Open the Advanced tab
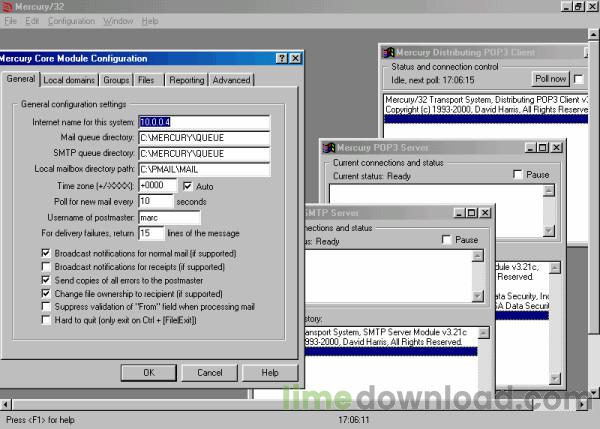Screen dimensions: 600x429 (x=231, y=80)
